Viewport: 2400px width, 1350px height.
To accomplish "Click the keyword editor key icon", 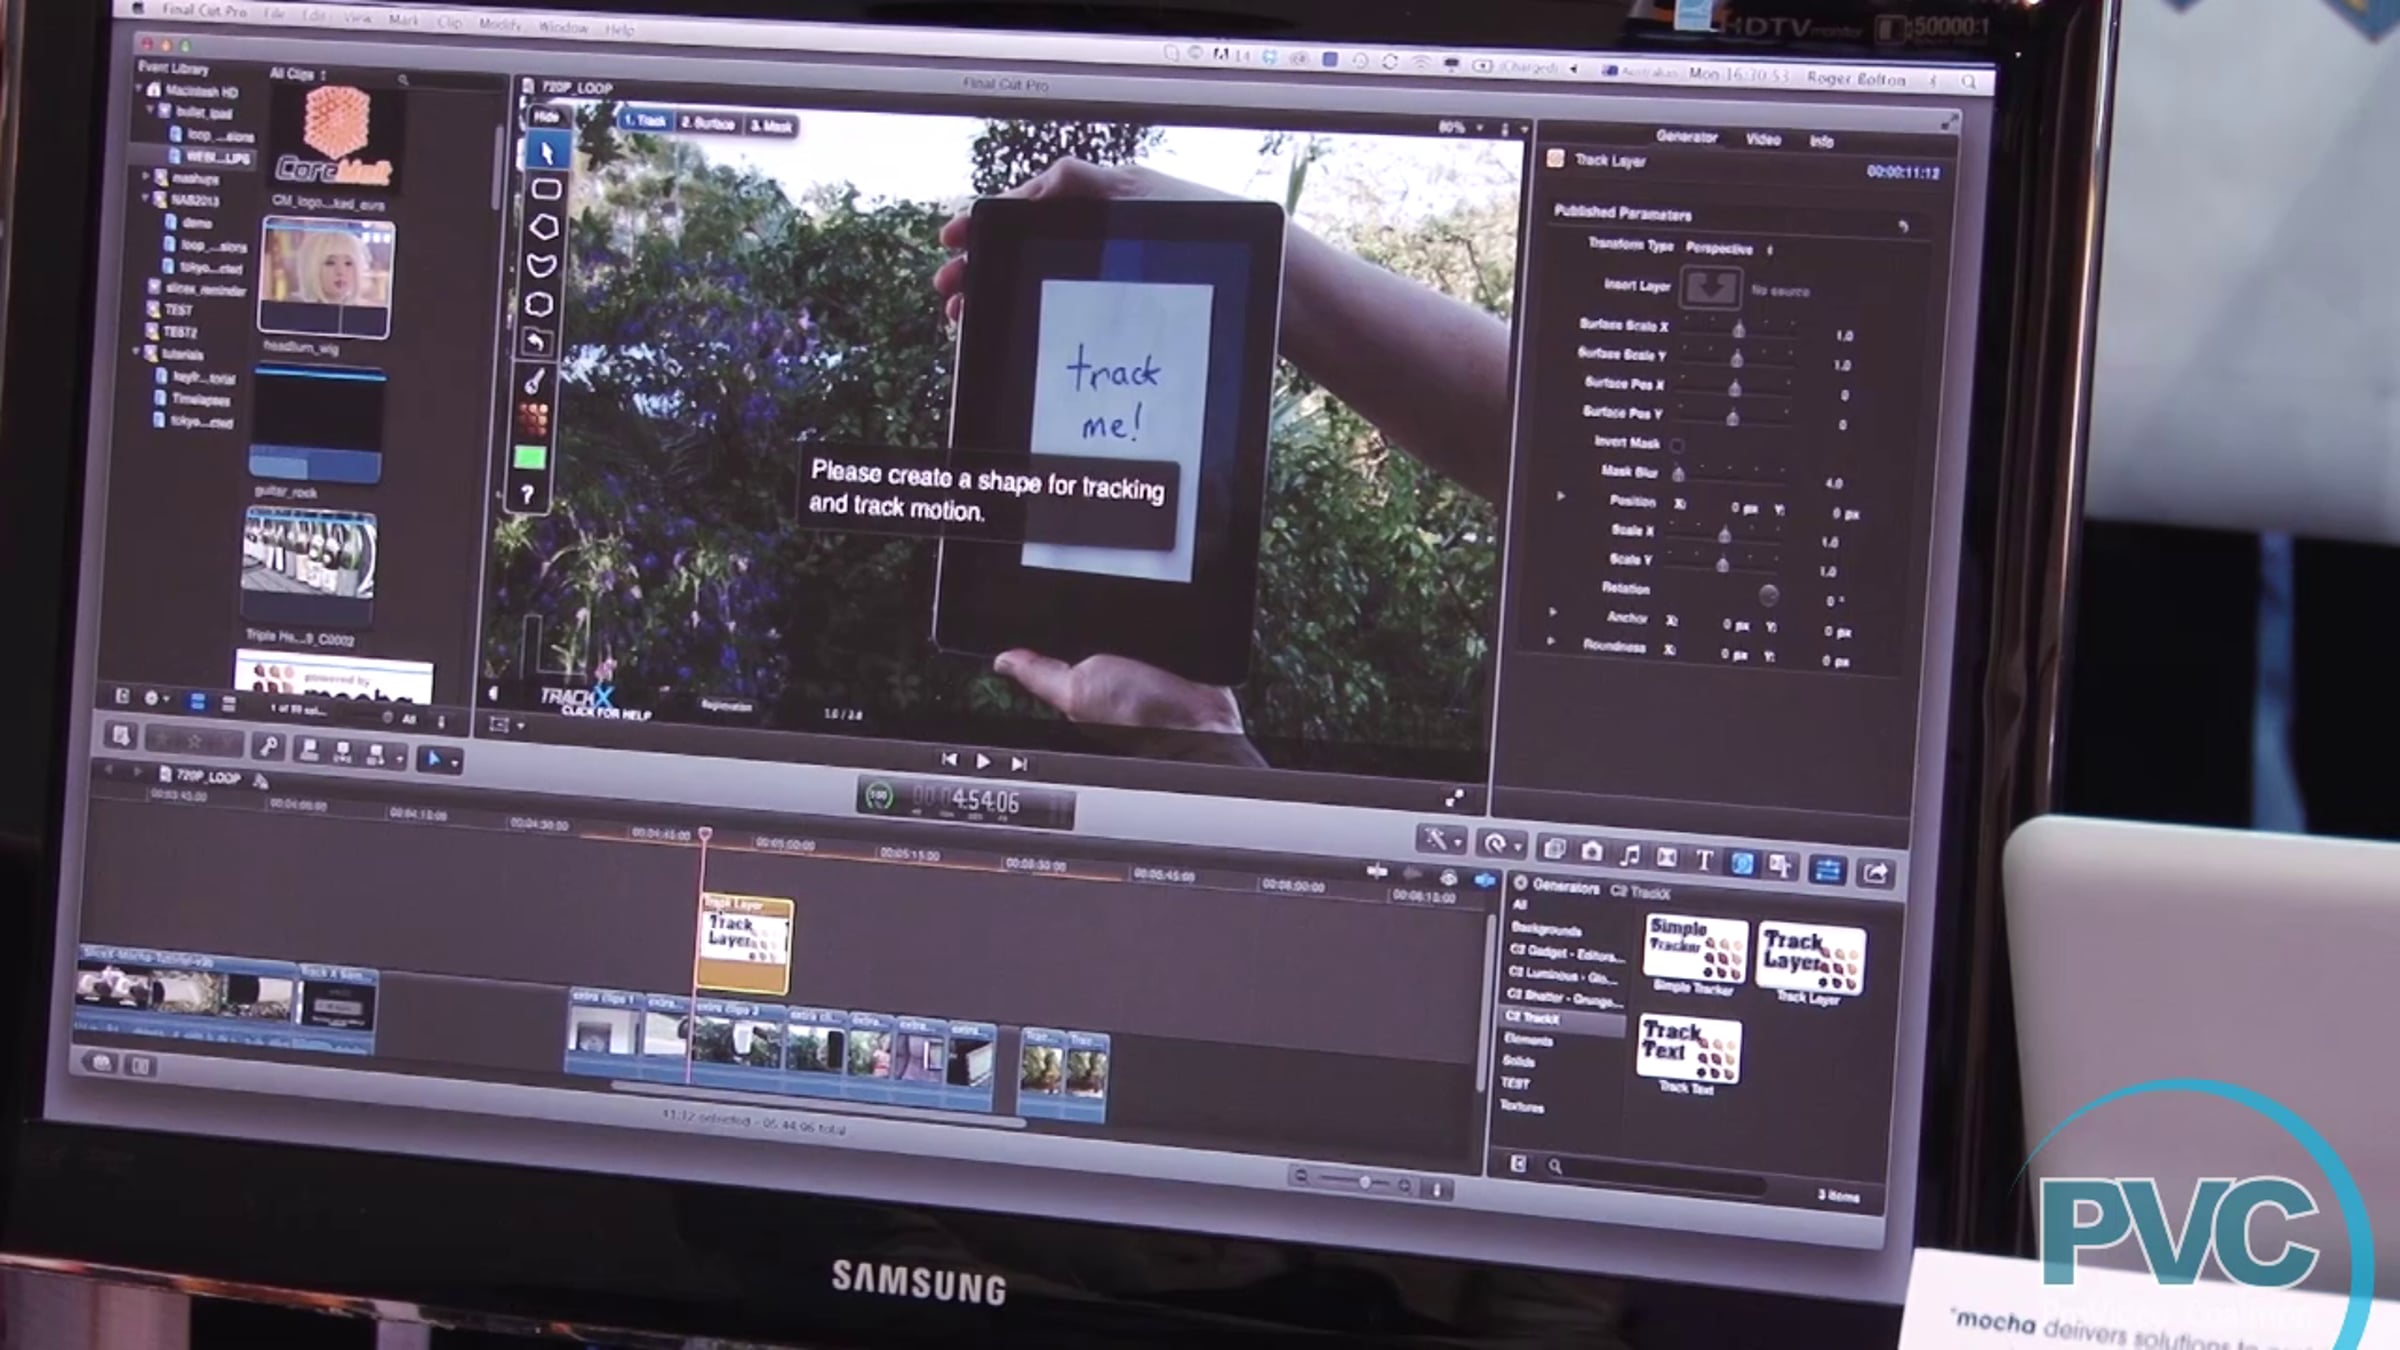I will pos(268,746).
